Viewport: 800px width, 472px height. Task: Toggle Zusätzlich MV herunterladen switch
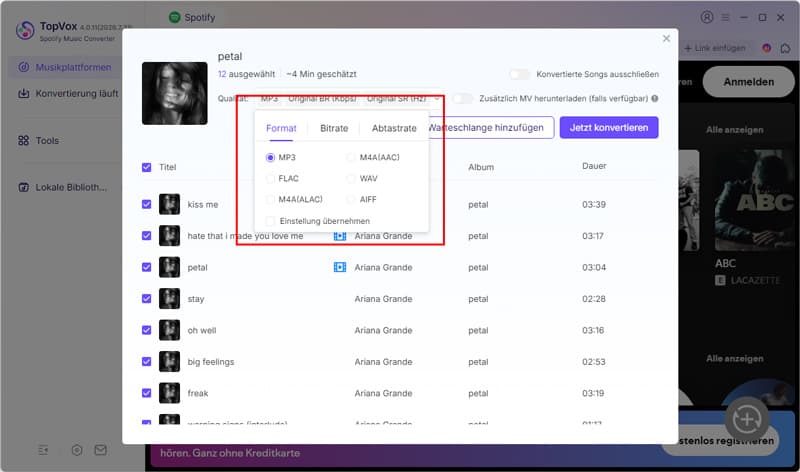click(463, 98)
